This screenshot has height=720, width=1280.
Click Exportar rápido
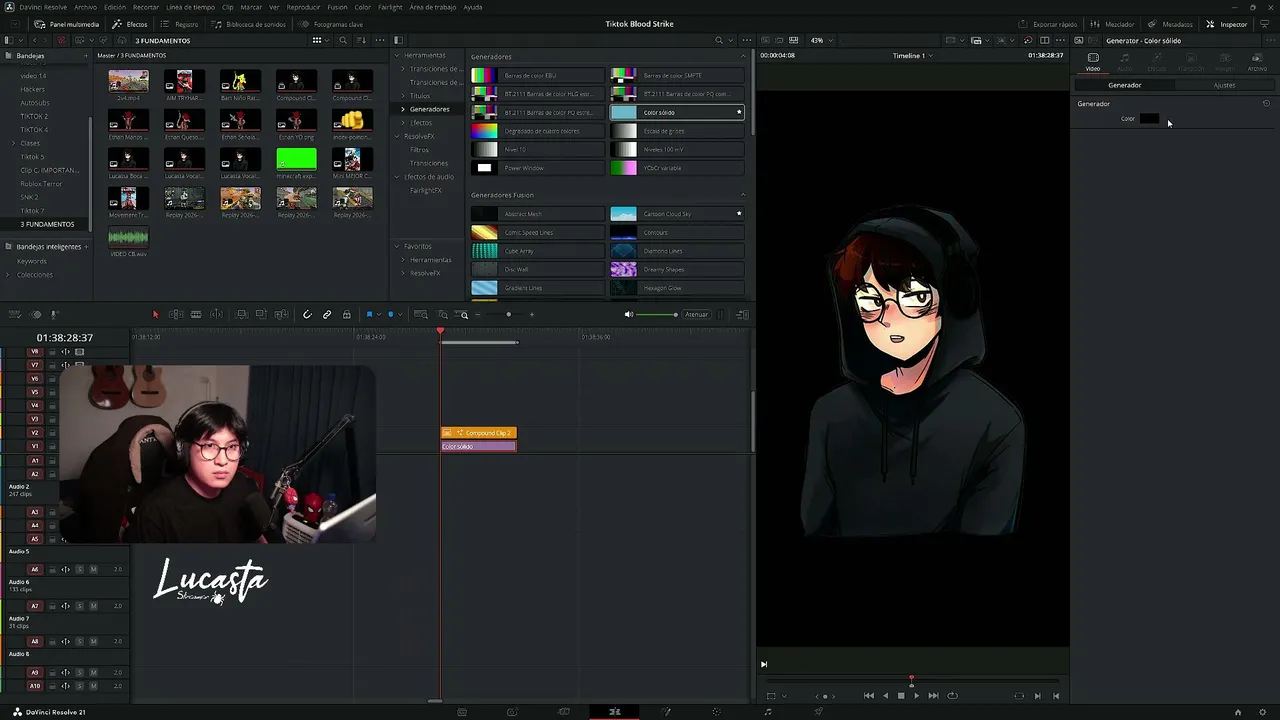click(1048, 24)
